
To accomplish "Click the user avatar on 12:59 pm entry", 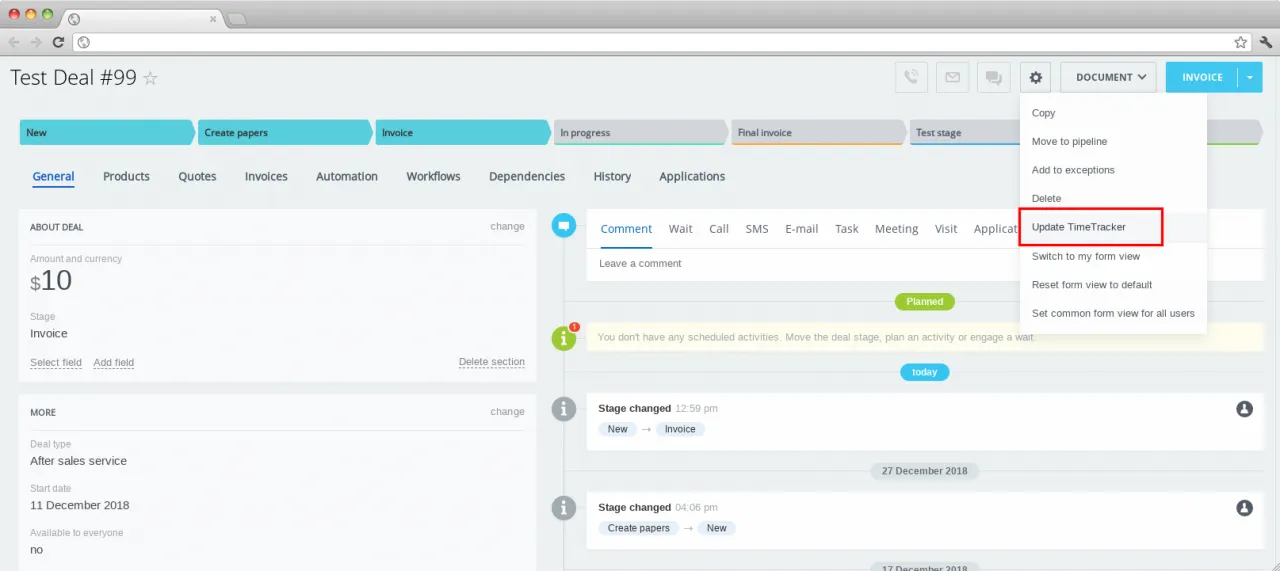I will pos(1244,409).
